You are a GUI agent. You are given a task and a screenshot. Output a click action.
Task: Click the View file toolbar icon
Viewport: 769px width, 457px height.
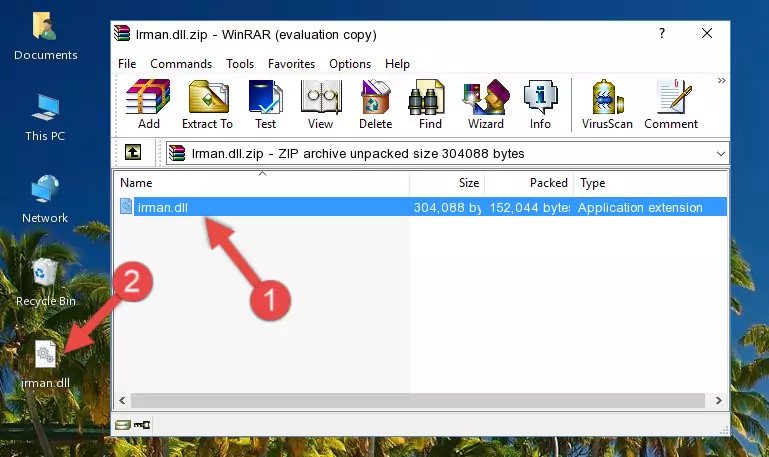[321, 104]
